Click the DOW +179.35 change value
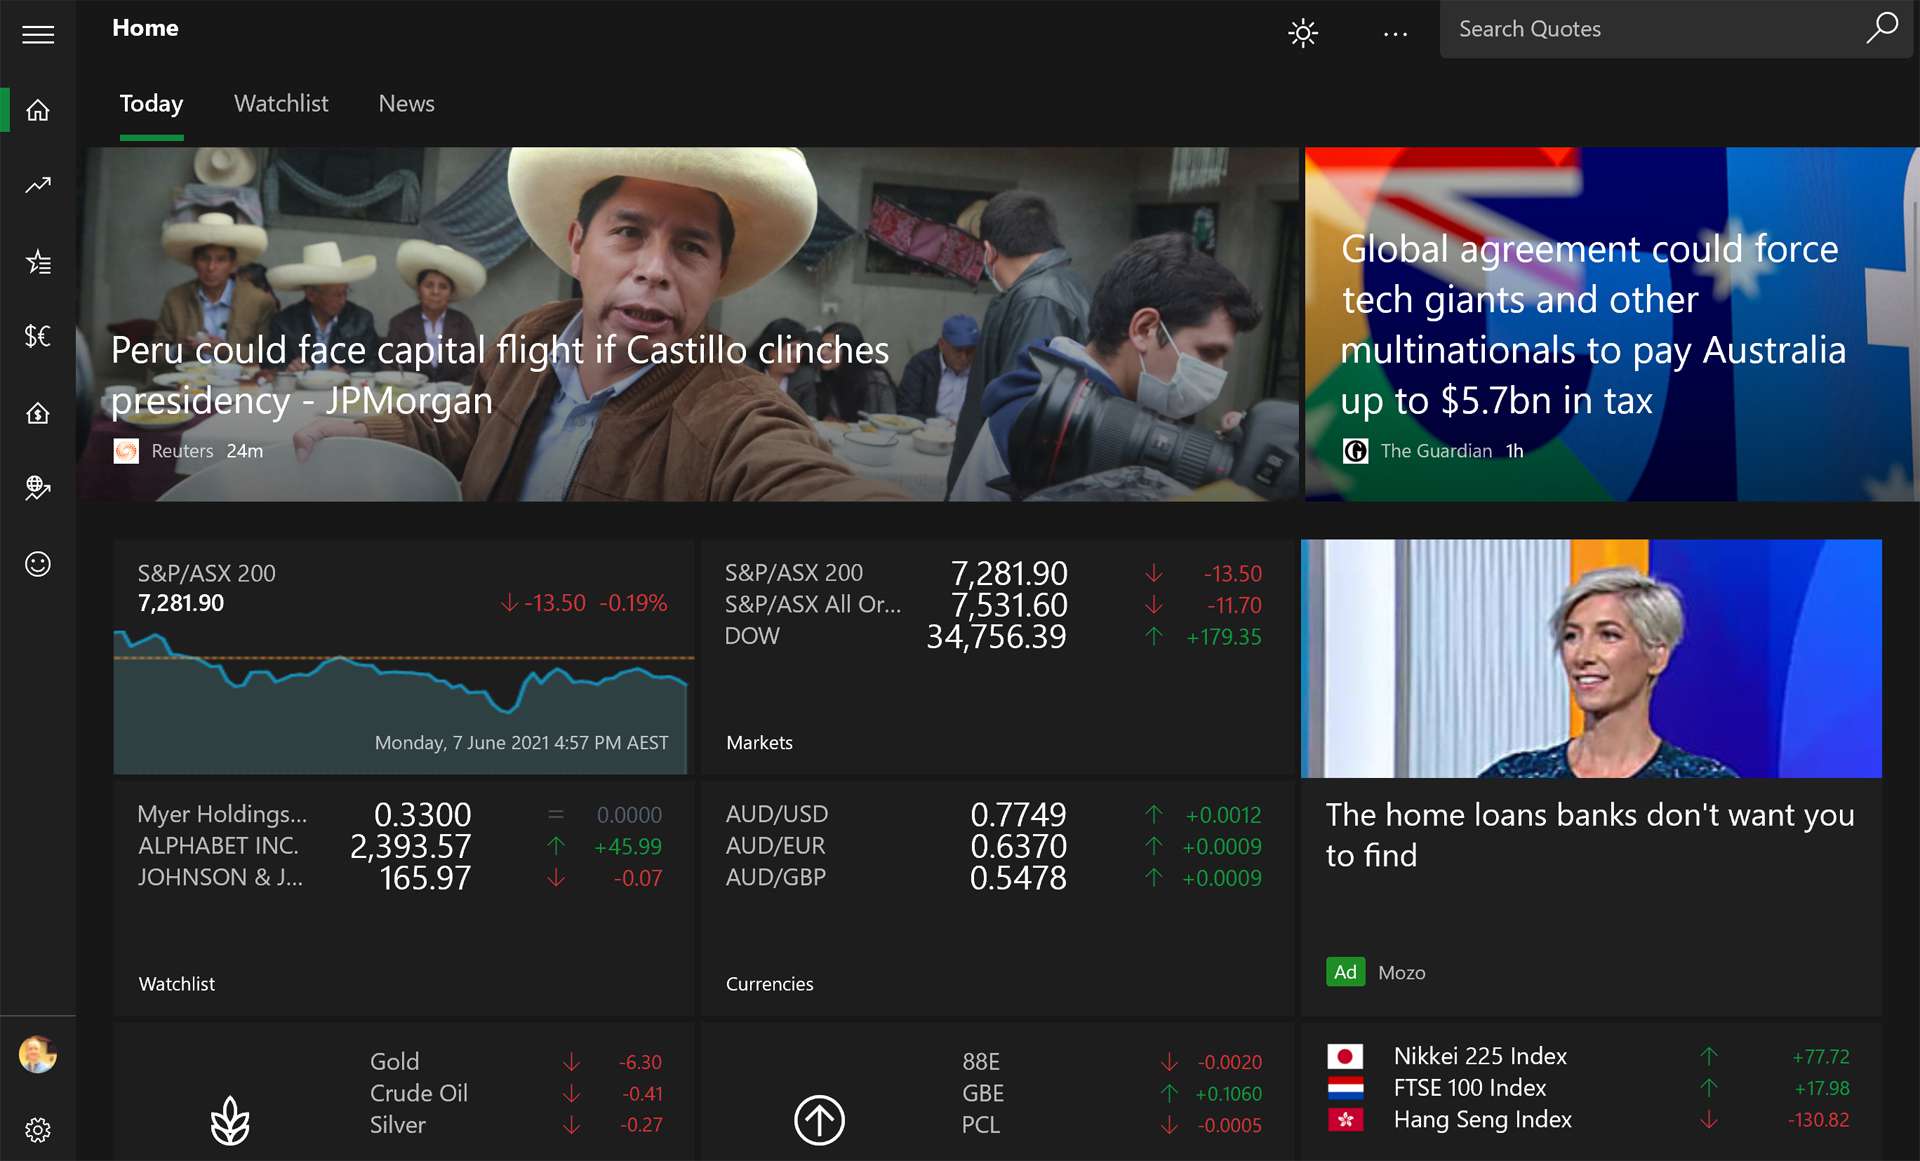Screen dimensions: 1920x1161 (x=1224, y=637)
